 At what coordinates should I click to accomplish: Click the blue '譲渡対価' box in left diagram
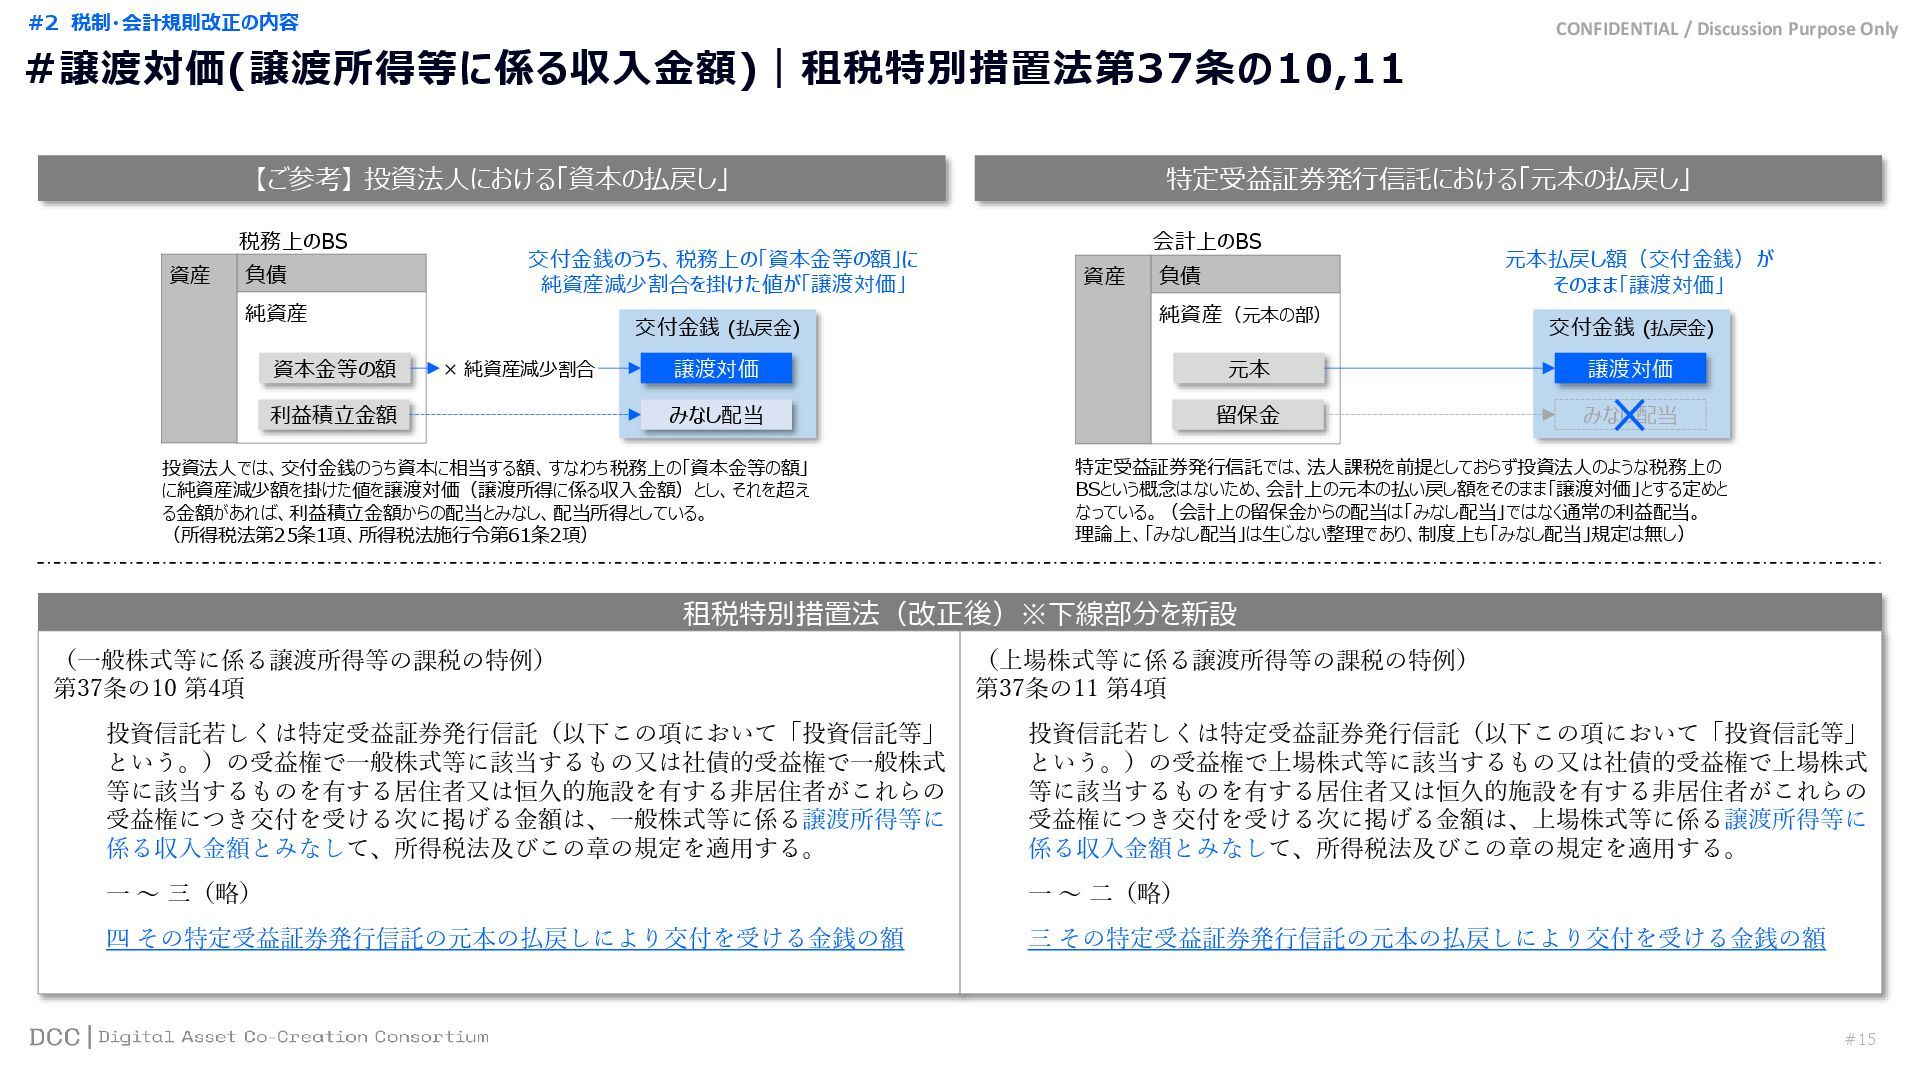tap(716, 368)
